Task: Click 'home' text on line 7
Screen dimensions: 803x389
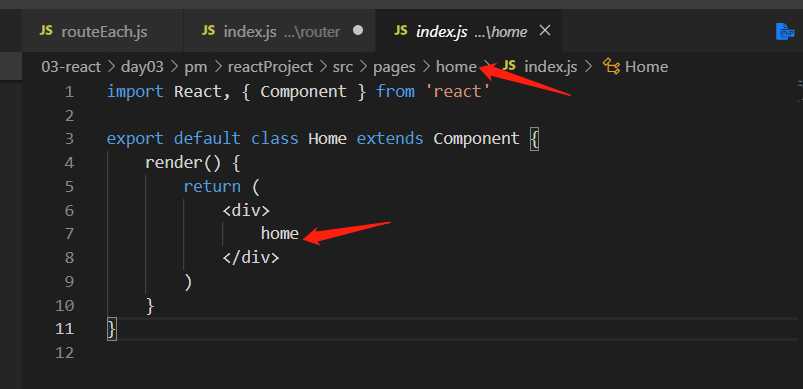Action: point(280,233)
